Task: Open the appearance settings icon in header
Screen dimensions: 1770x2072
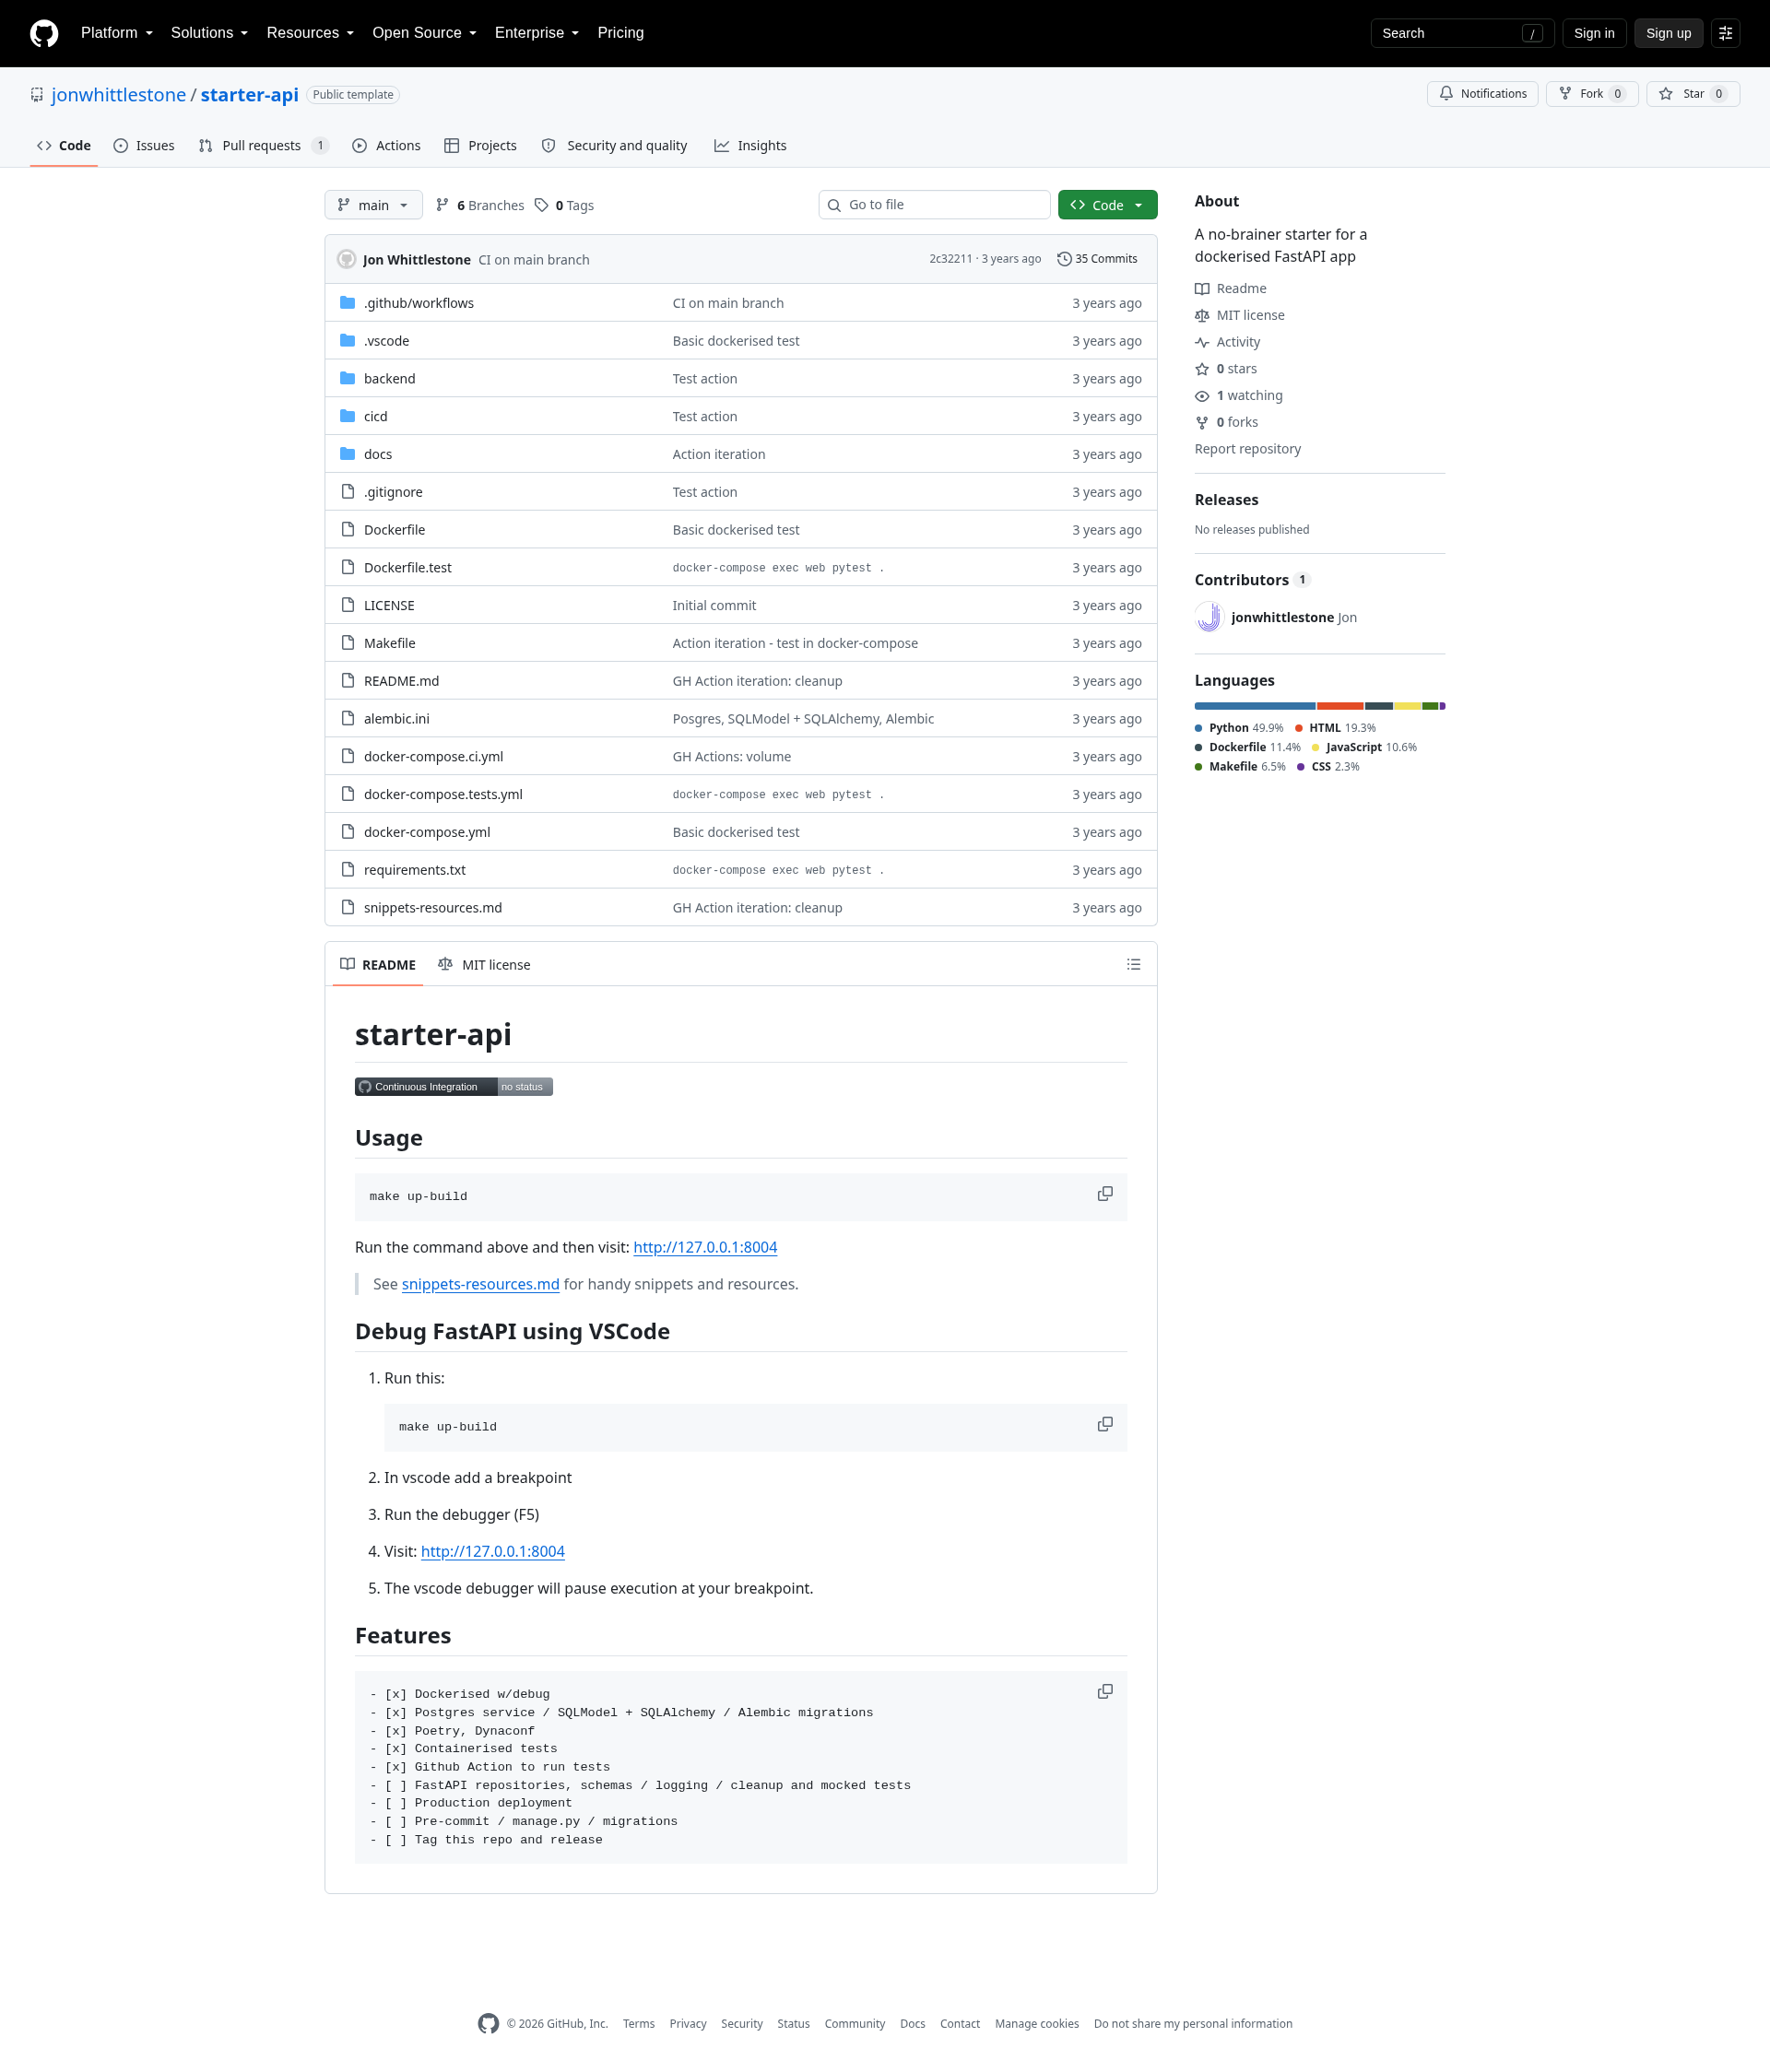Action: 1725,33
